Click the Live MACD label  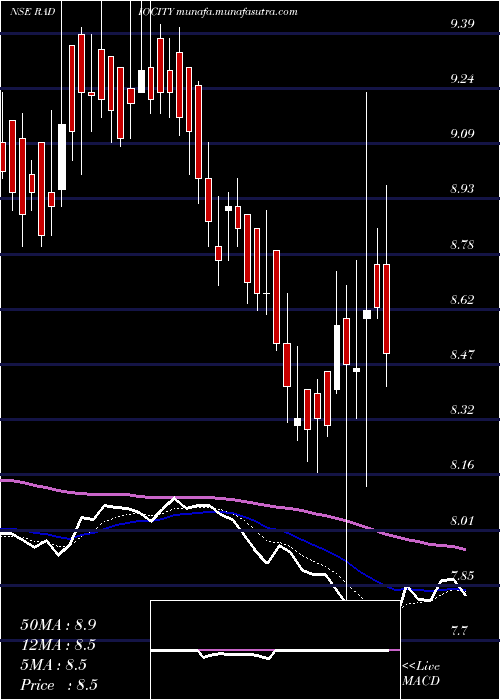[x=421, y=674]
